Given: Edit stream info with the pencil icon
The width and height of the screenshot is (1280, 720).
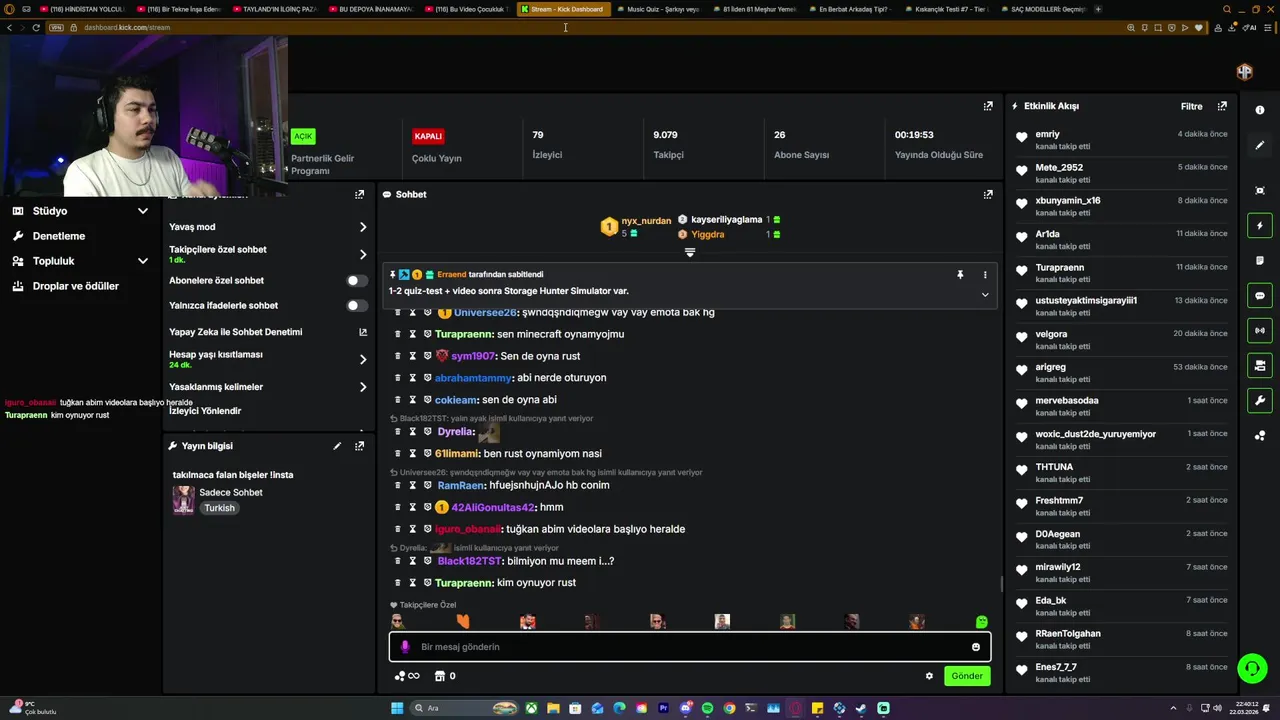Looking at the screenshot, I should coord(337,446).
